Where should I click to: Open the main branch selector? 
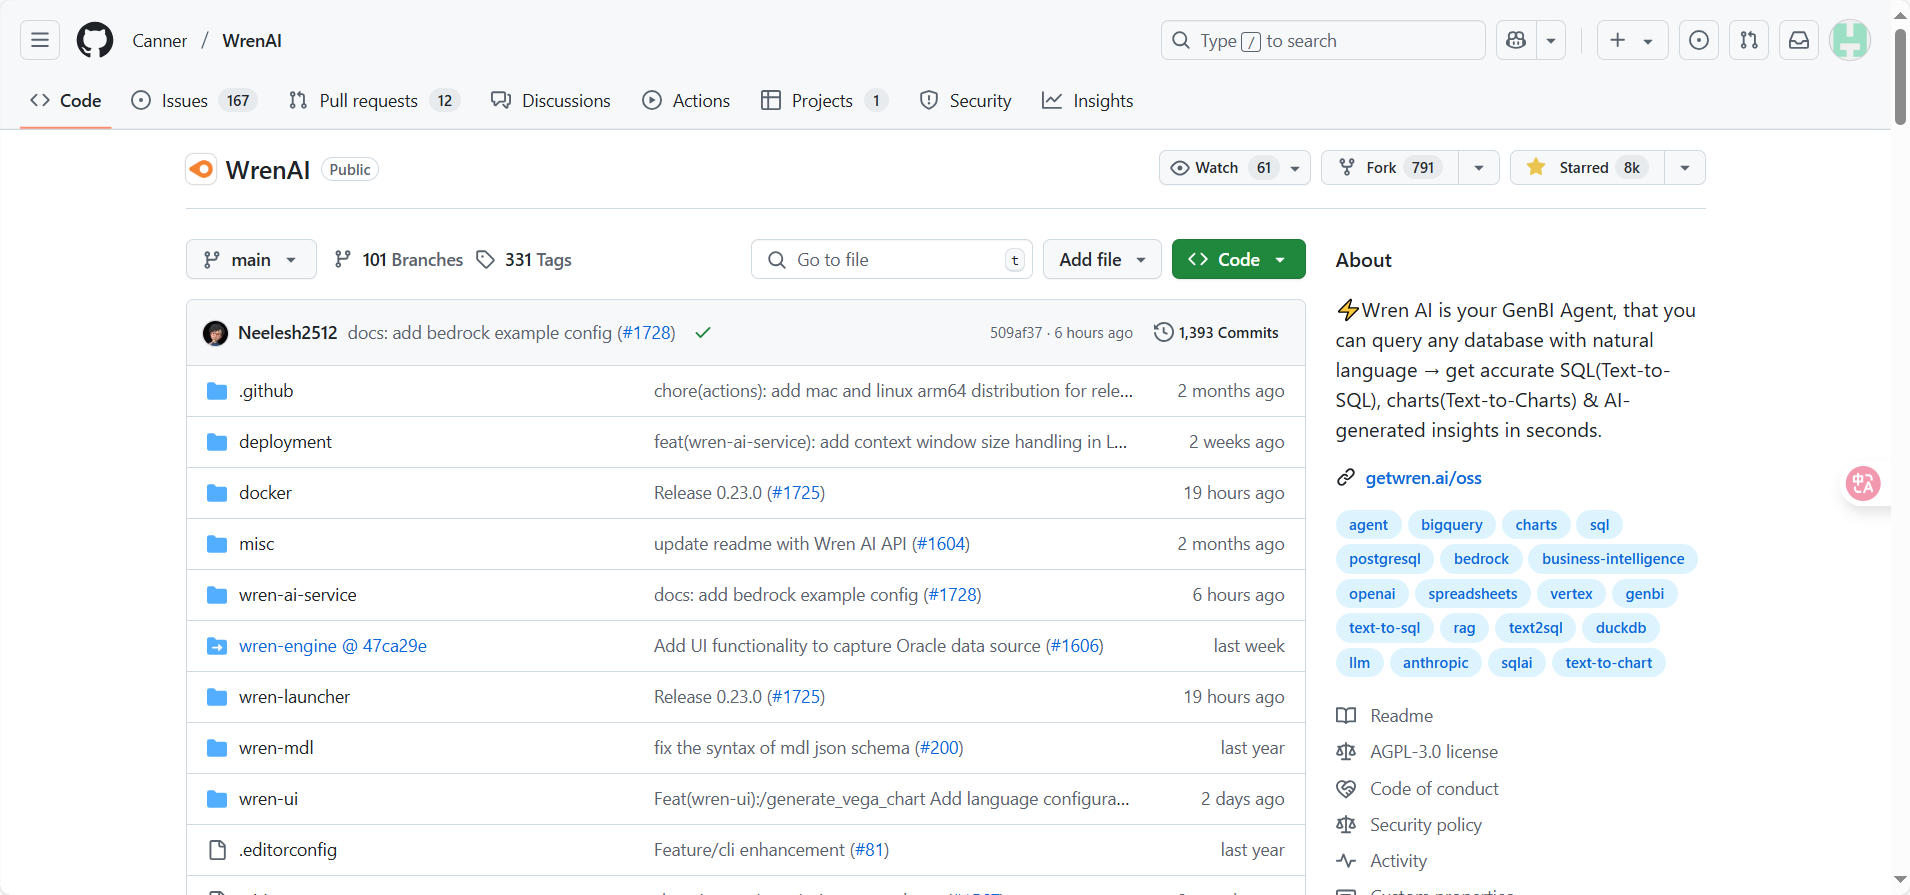coord(251,259)
